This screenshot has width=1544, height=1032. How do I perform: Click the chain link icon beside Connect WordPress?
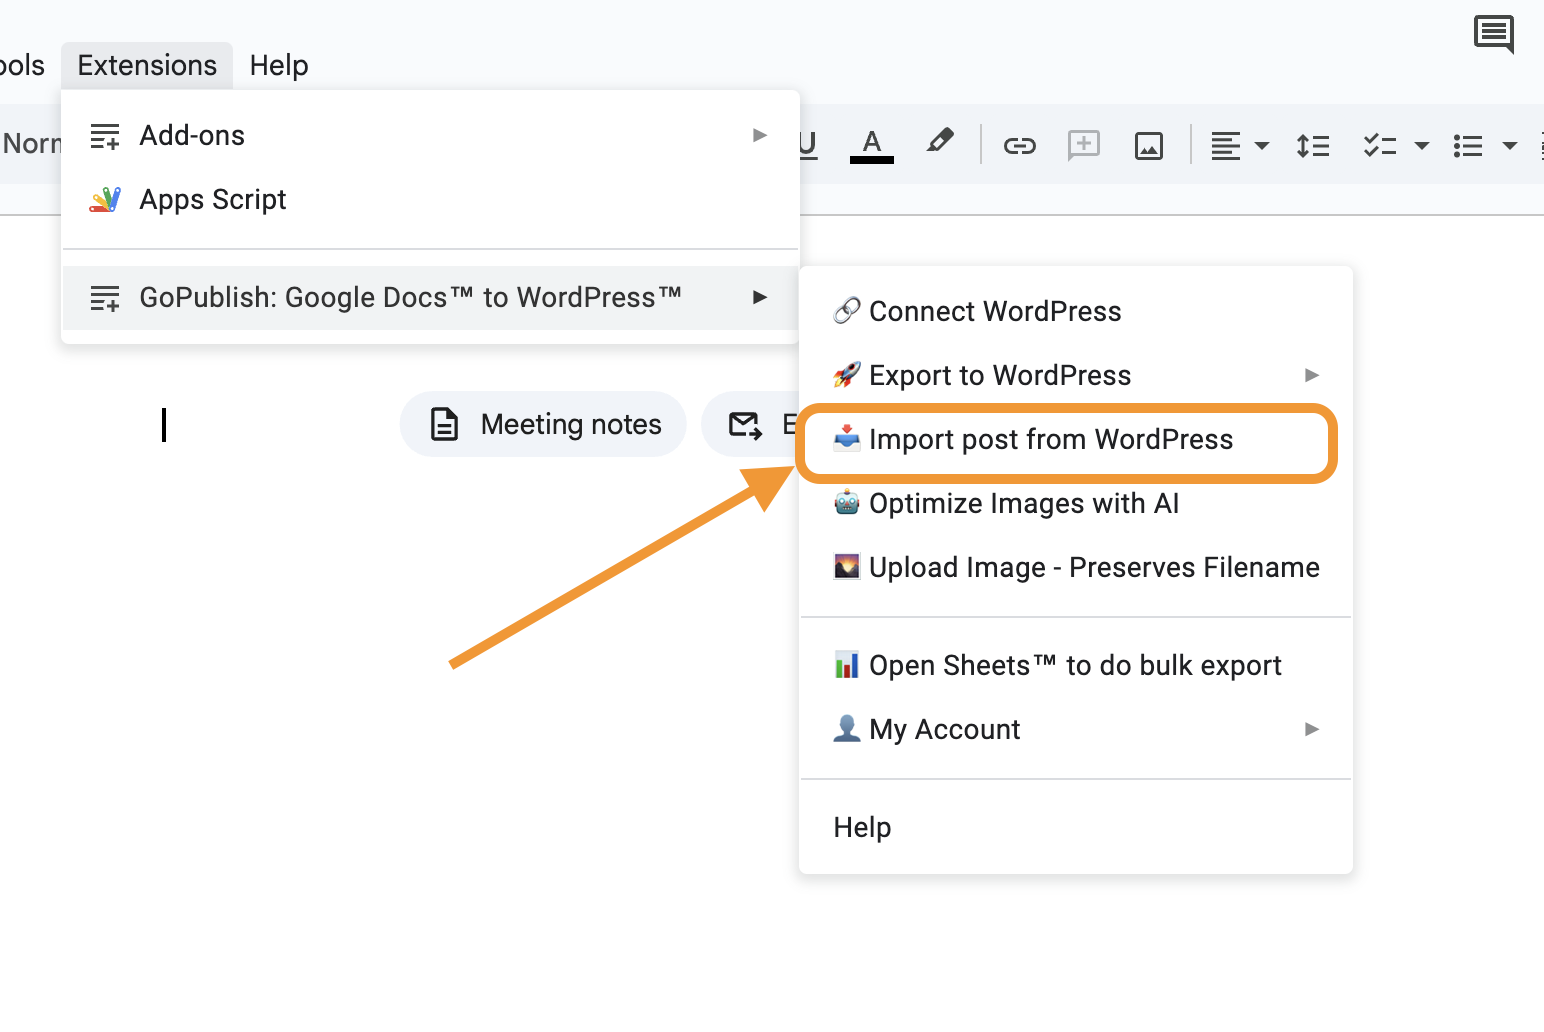(x=847, y=311)
